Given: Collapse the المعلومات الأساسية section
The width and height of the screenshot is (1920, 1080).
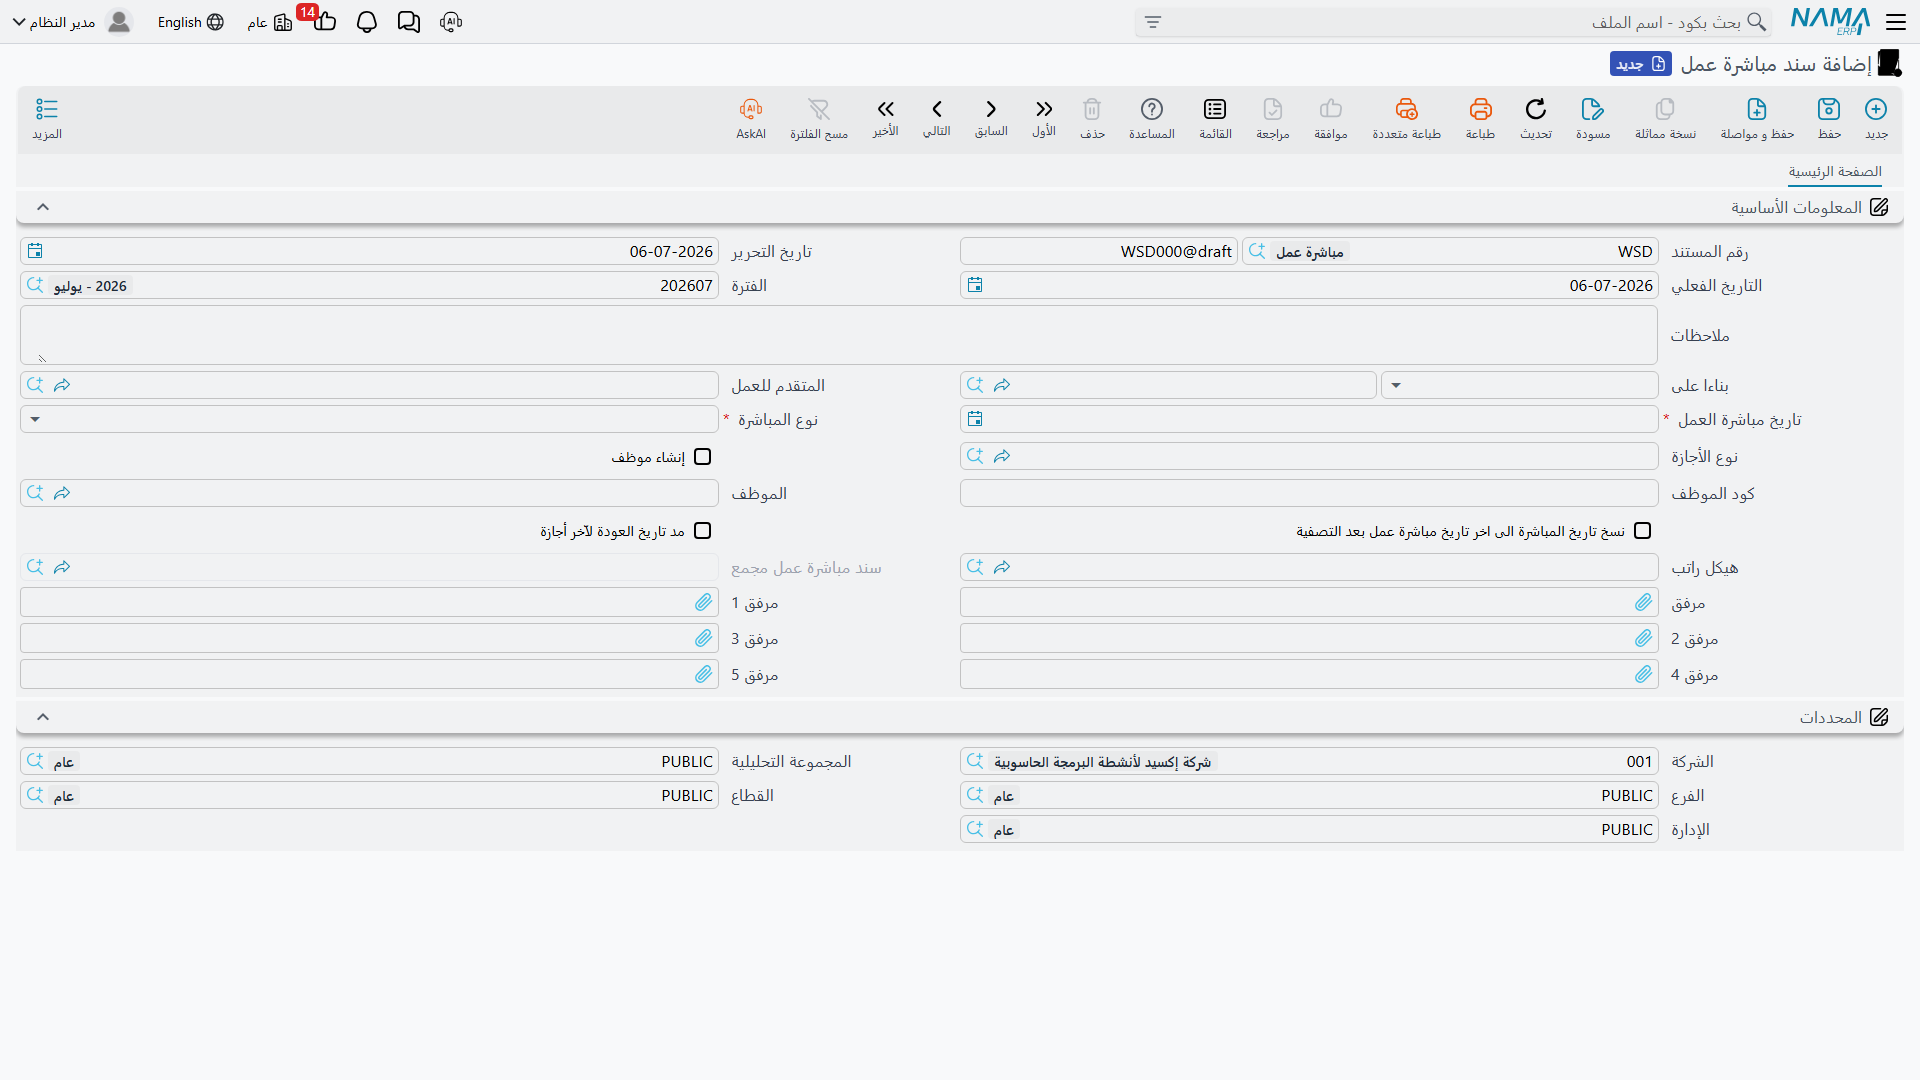Looking at the screenshot, I should [43, 207].
